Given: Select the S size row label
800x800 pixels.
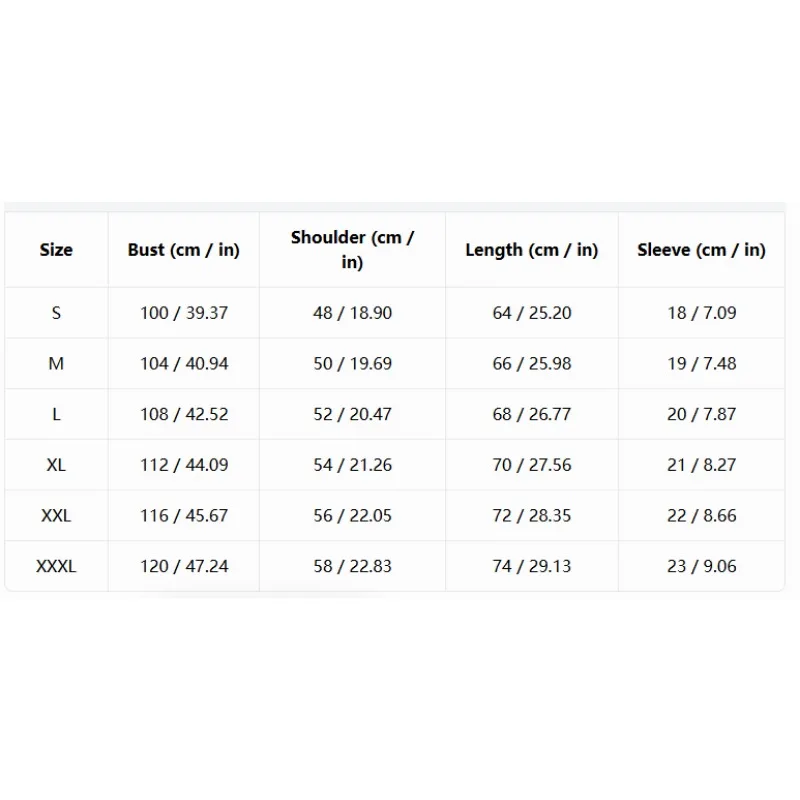Looking at the screenshot, I should pyautogui.click(x=56, y=313).
